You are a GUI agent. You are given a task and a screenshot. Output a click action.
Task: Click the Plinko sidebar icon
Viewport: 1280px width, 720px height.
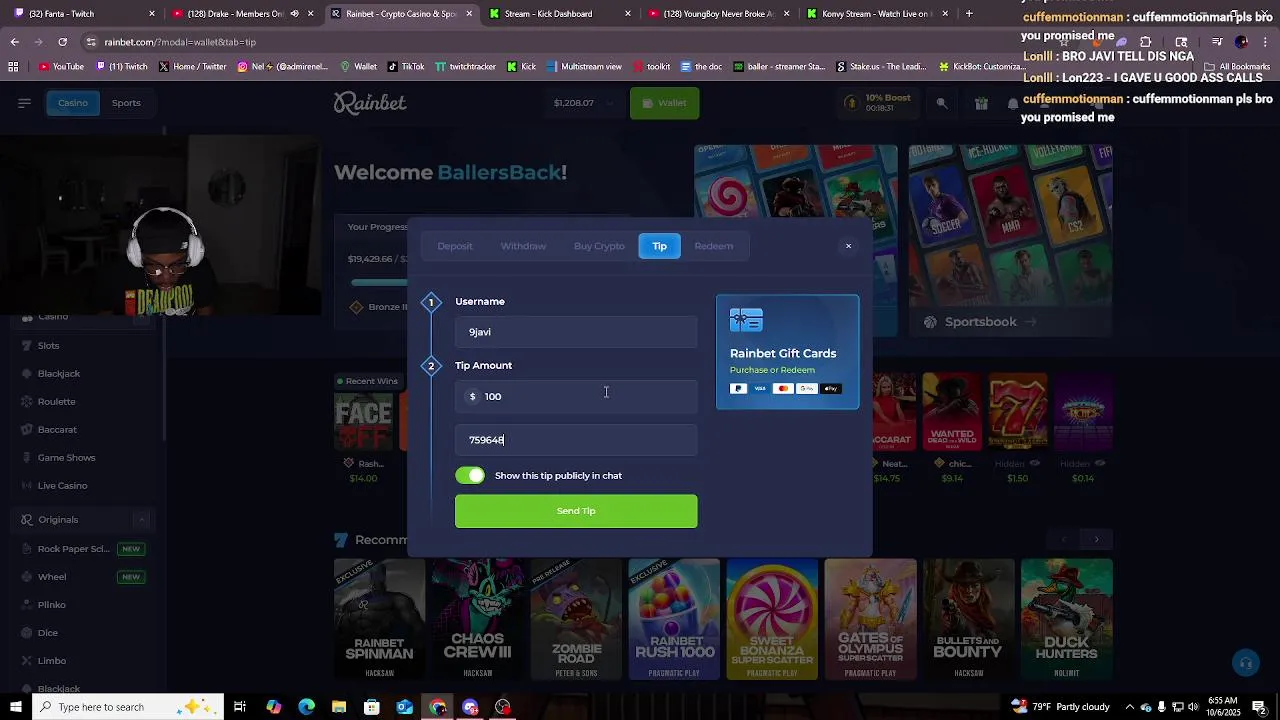pos(28,604)
